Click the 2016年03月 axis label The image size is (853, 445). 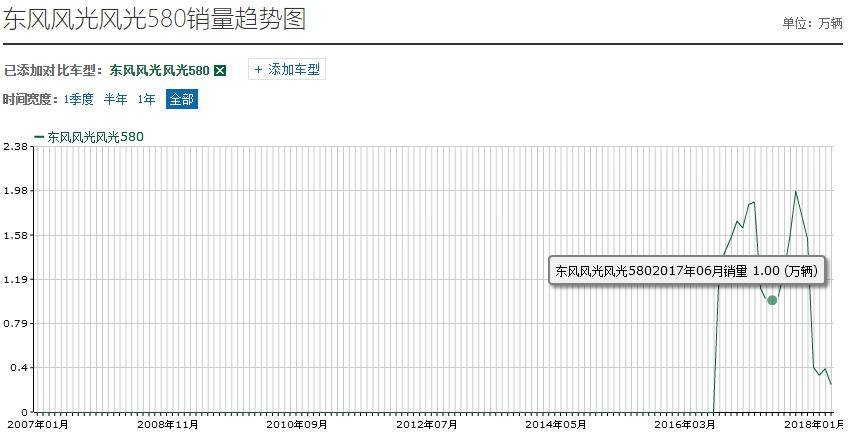pos(685,425)
